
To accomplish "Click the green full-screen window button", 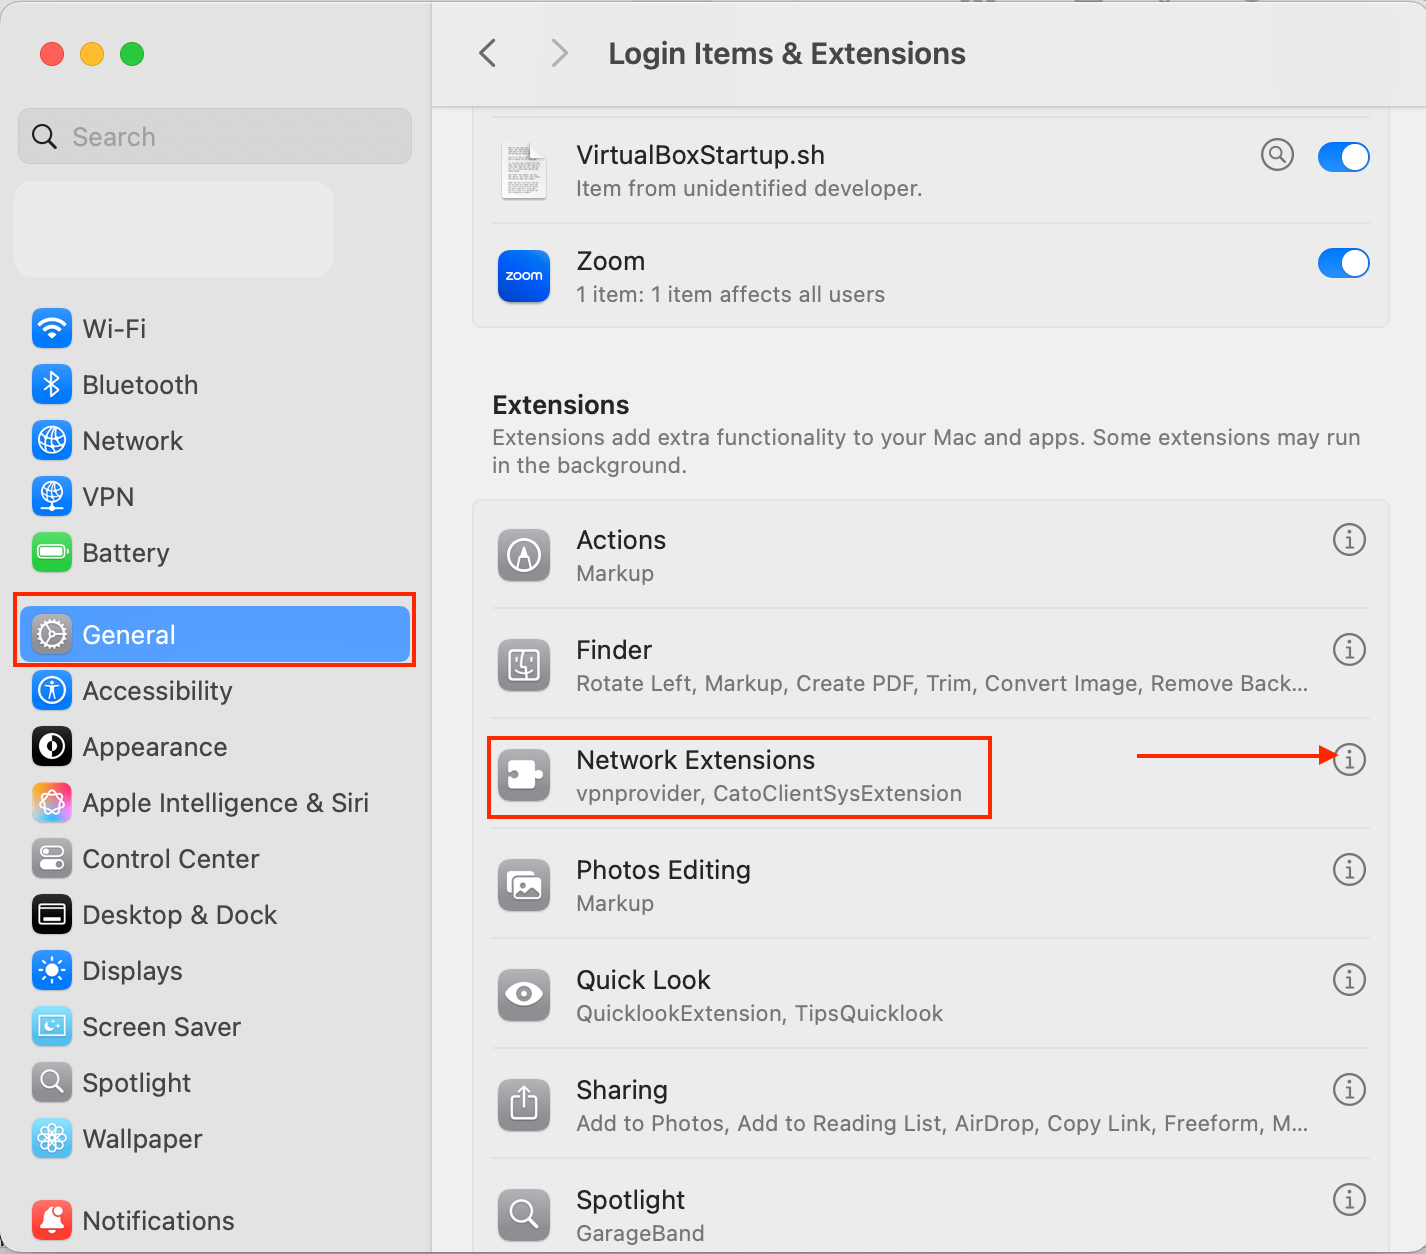I will [x=132, y=54].
